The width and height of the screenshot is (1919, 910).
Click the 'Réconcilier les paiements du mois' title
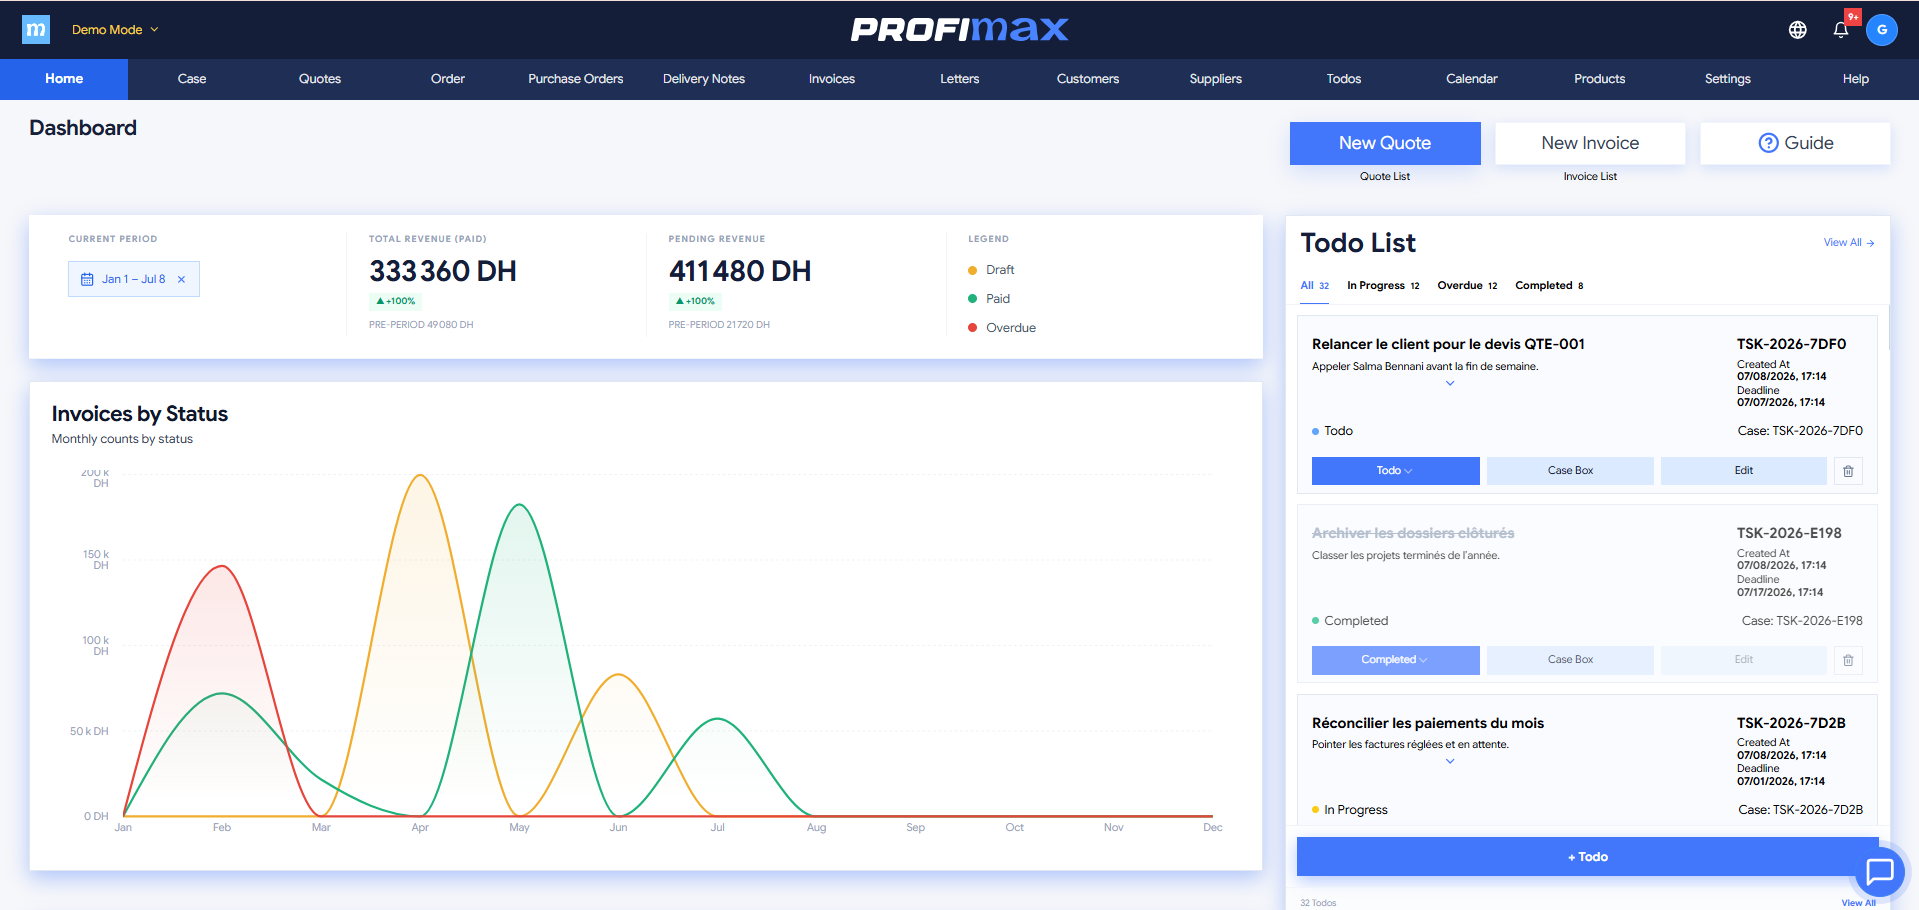coord(1428,723)
